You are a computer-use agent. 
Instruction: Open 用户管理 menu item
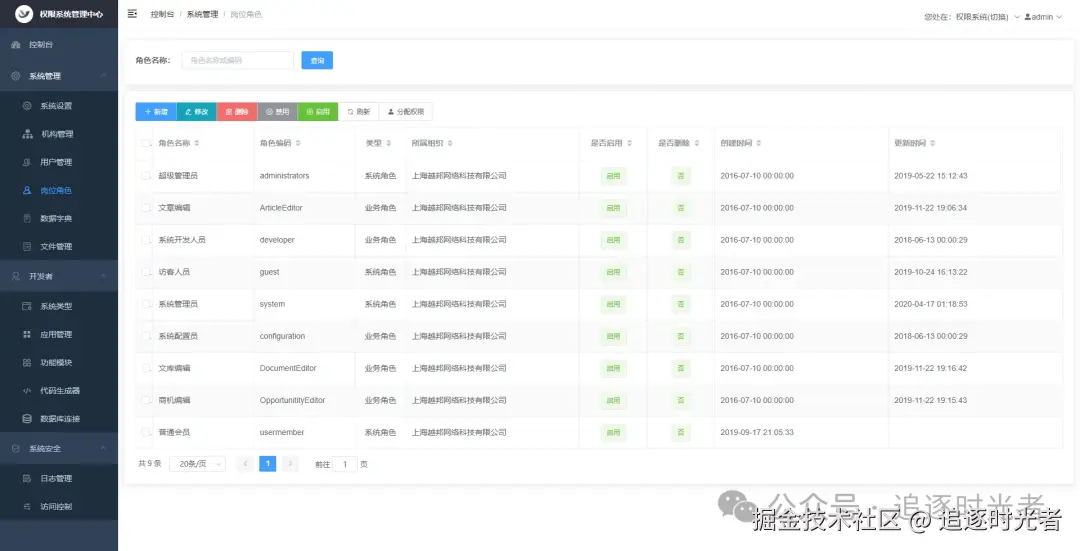click(59, 163)
